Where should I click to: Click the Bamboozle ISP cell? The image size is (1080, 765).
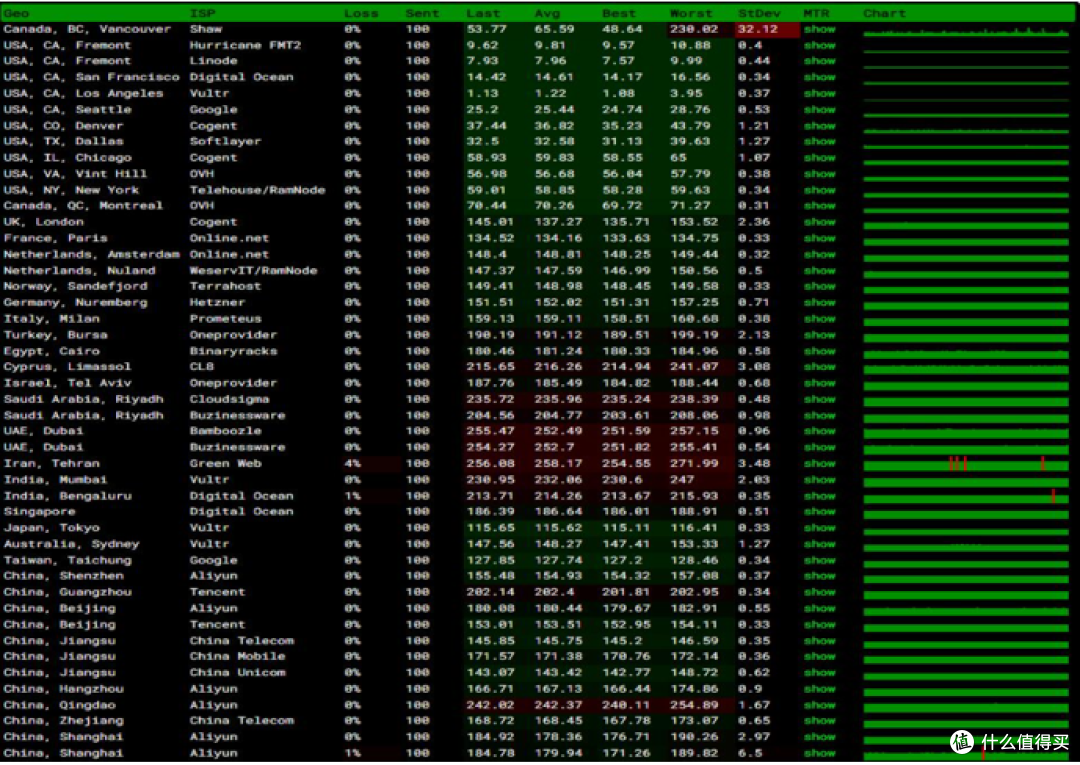pos(226,431)
